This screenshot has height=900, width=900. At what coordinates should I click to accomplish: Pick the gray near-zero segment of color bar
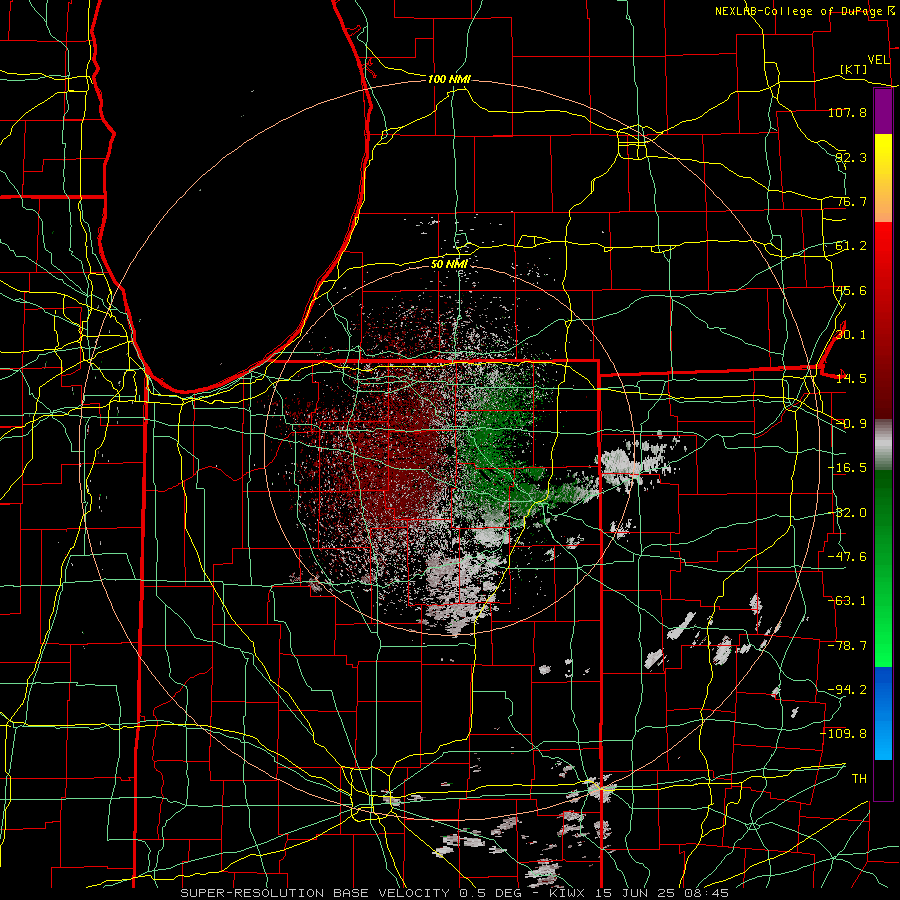coord(883,444)
